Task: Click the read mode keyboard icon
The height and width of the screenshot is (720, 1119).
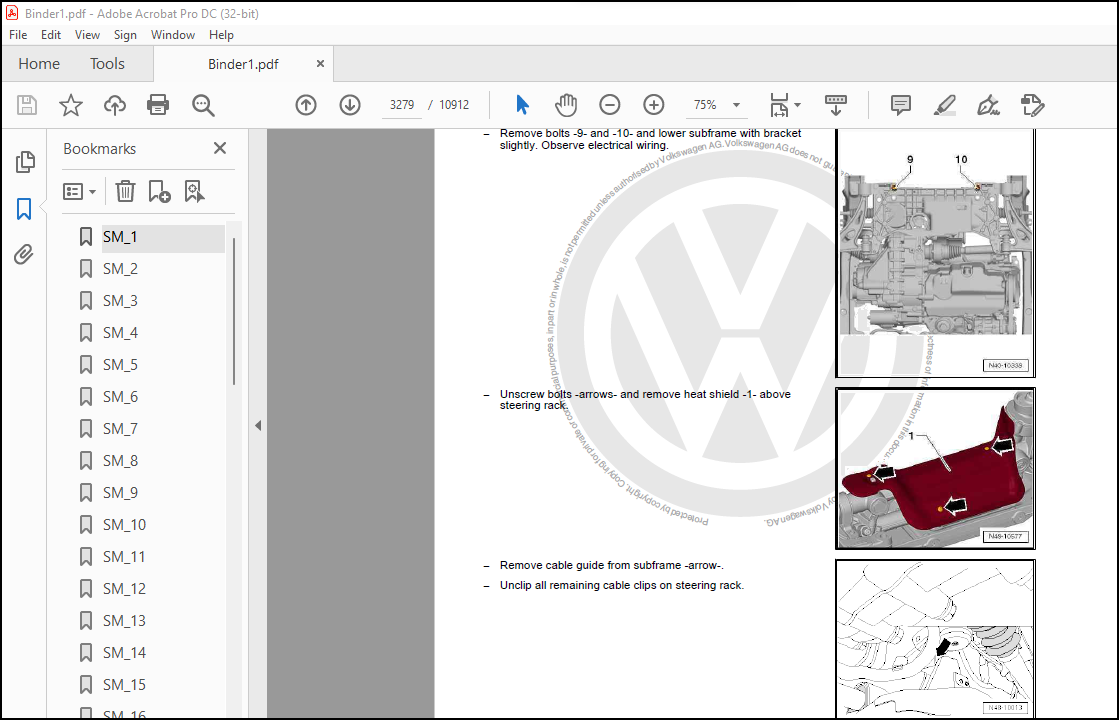Action: click(x=836, y=105)
